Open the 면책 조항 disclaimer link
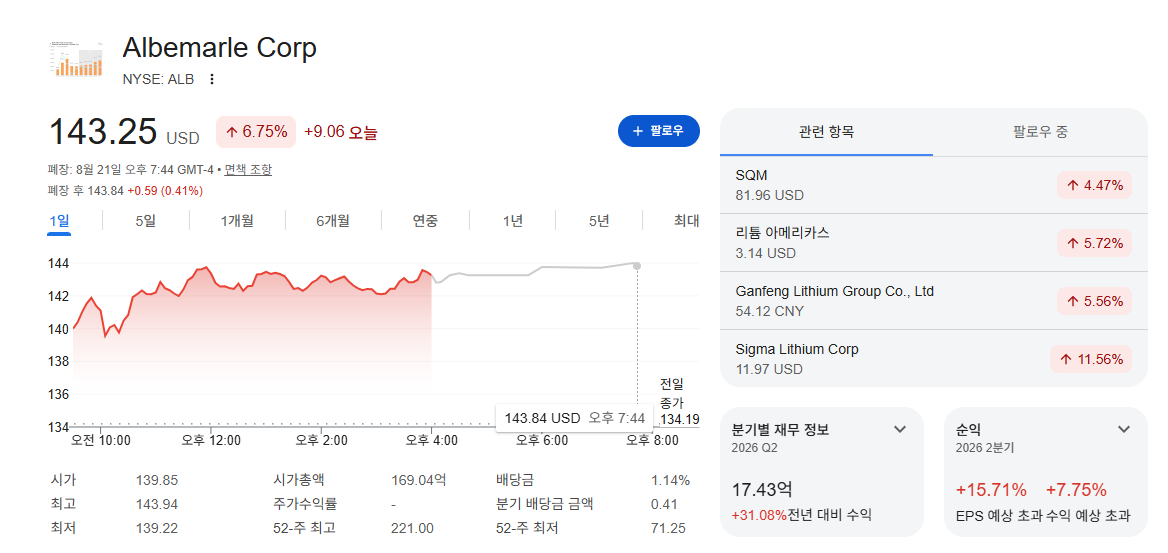 [248, 169]
